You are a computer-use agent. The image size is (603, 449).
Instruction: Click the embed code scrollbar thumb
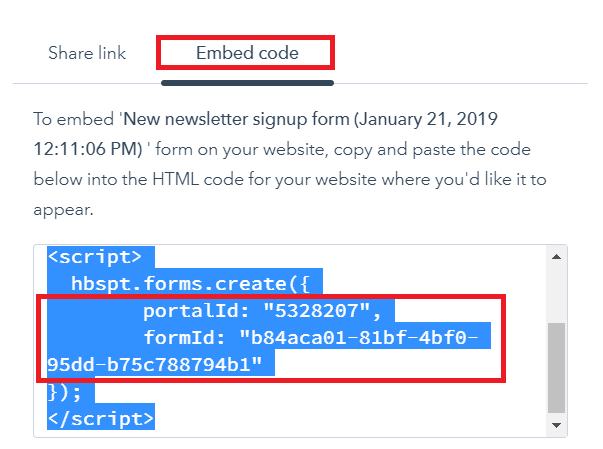tap(556, 360)
